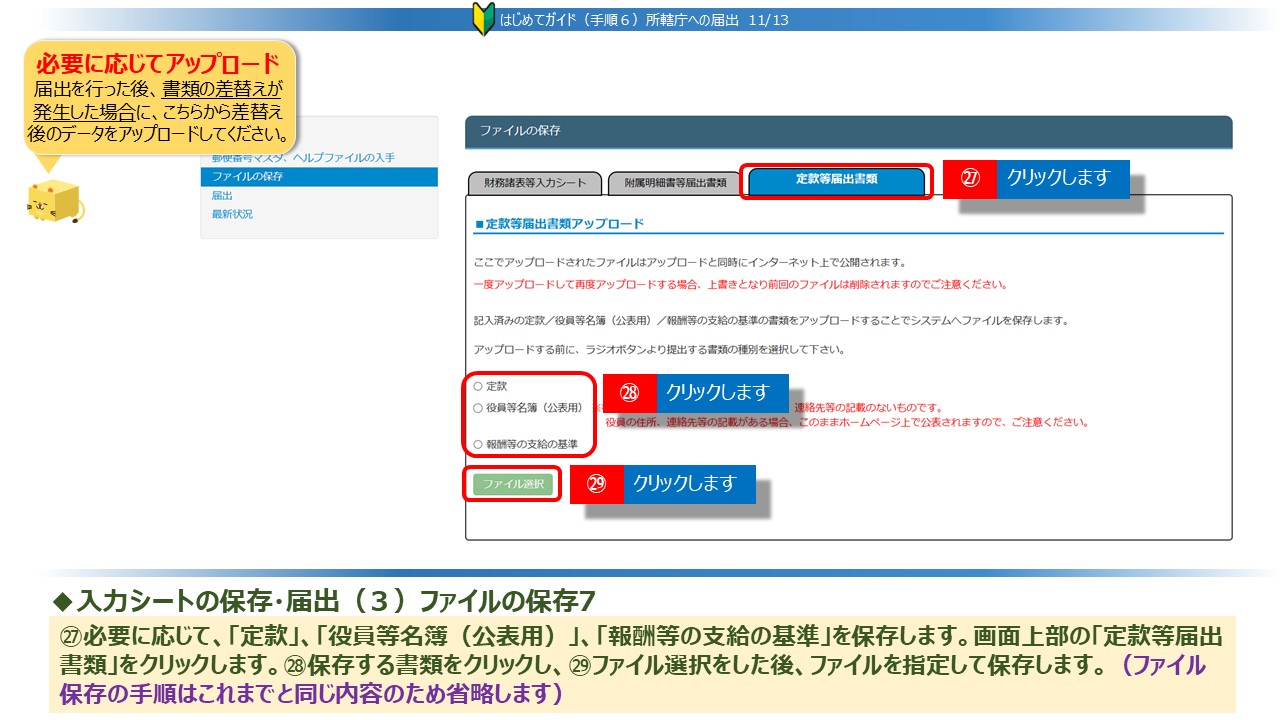
Task: Open the 最新状況 sidebar link
Action: coord(232,214)
